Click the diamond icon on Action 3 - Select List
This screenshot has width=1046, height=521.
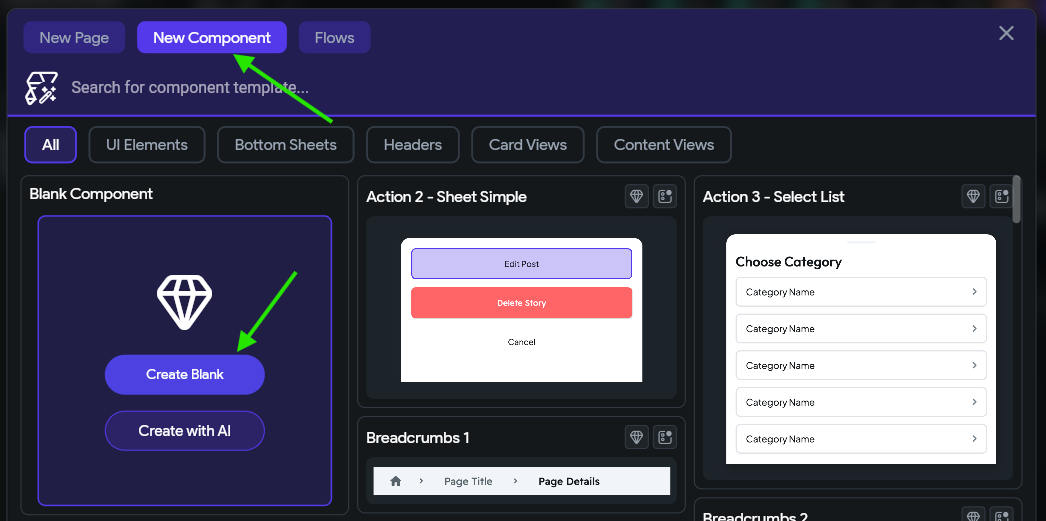[x=973, y=196]
